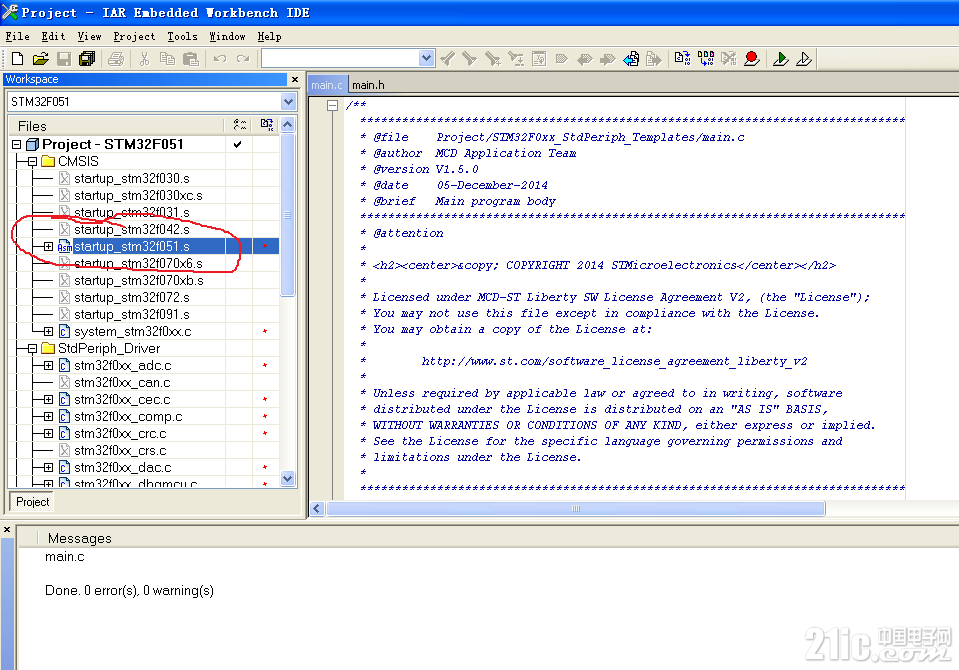
Task: Click the Replace toolbar icon
Action: (516, 59)
